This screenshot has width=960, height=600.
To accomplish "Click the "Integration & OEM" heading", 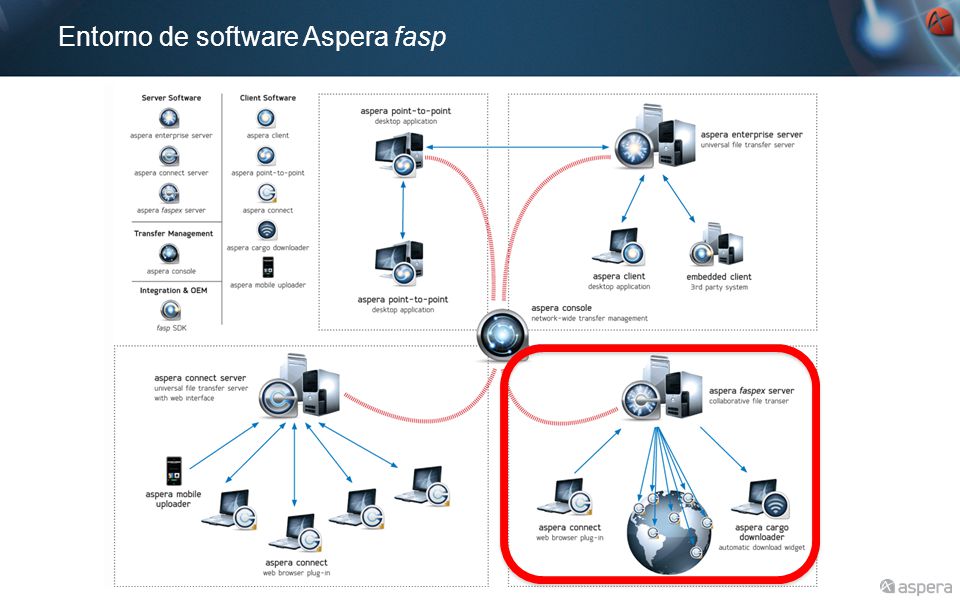I will coord(173,291).
